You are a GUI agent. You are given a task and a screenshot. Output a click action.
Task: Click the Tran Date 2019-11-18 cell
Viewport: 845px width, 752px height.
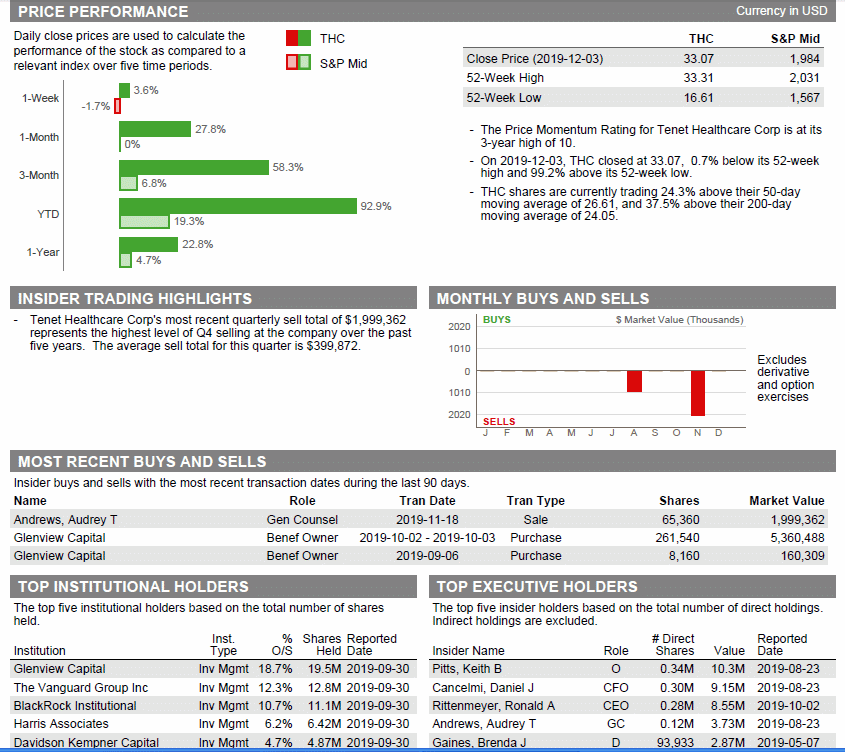[x=427, y=520]
